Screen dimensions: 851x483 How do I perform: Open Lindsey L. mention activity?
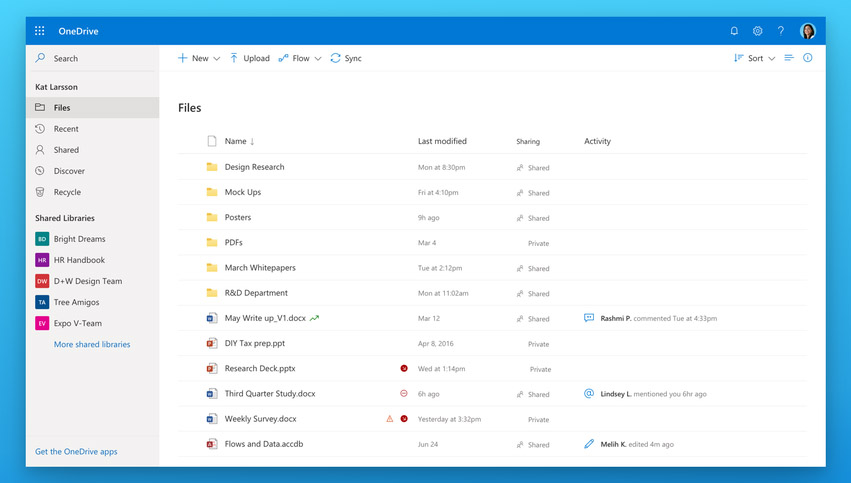pyautogui.click(x=645, y=394)
